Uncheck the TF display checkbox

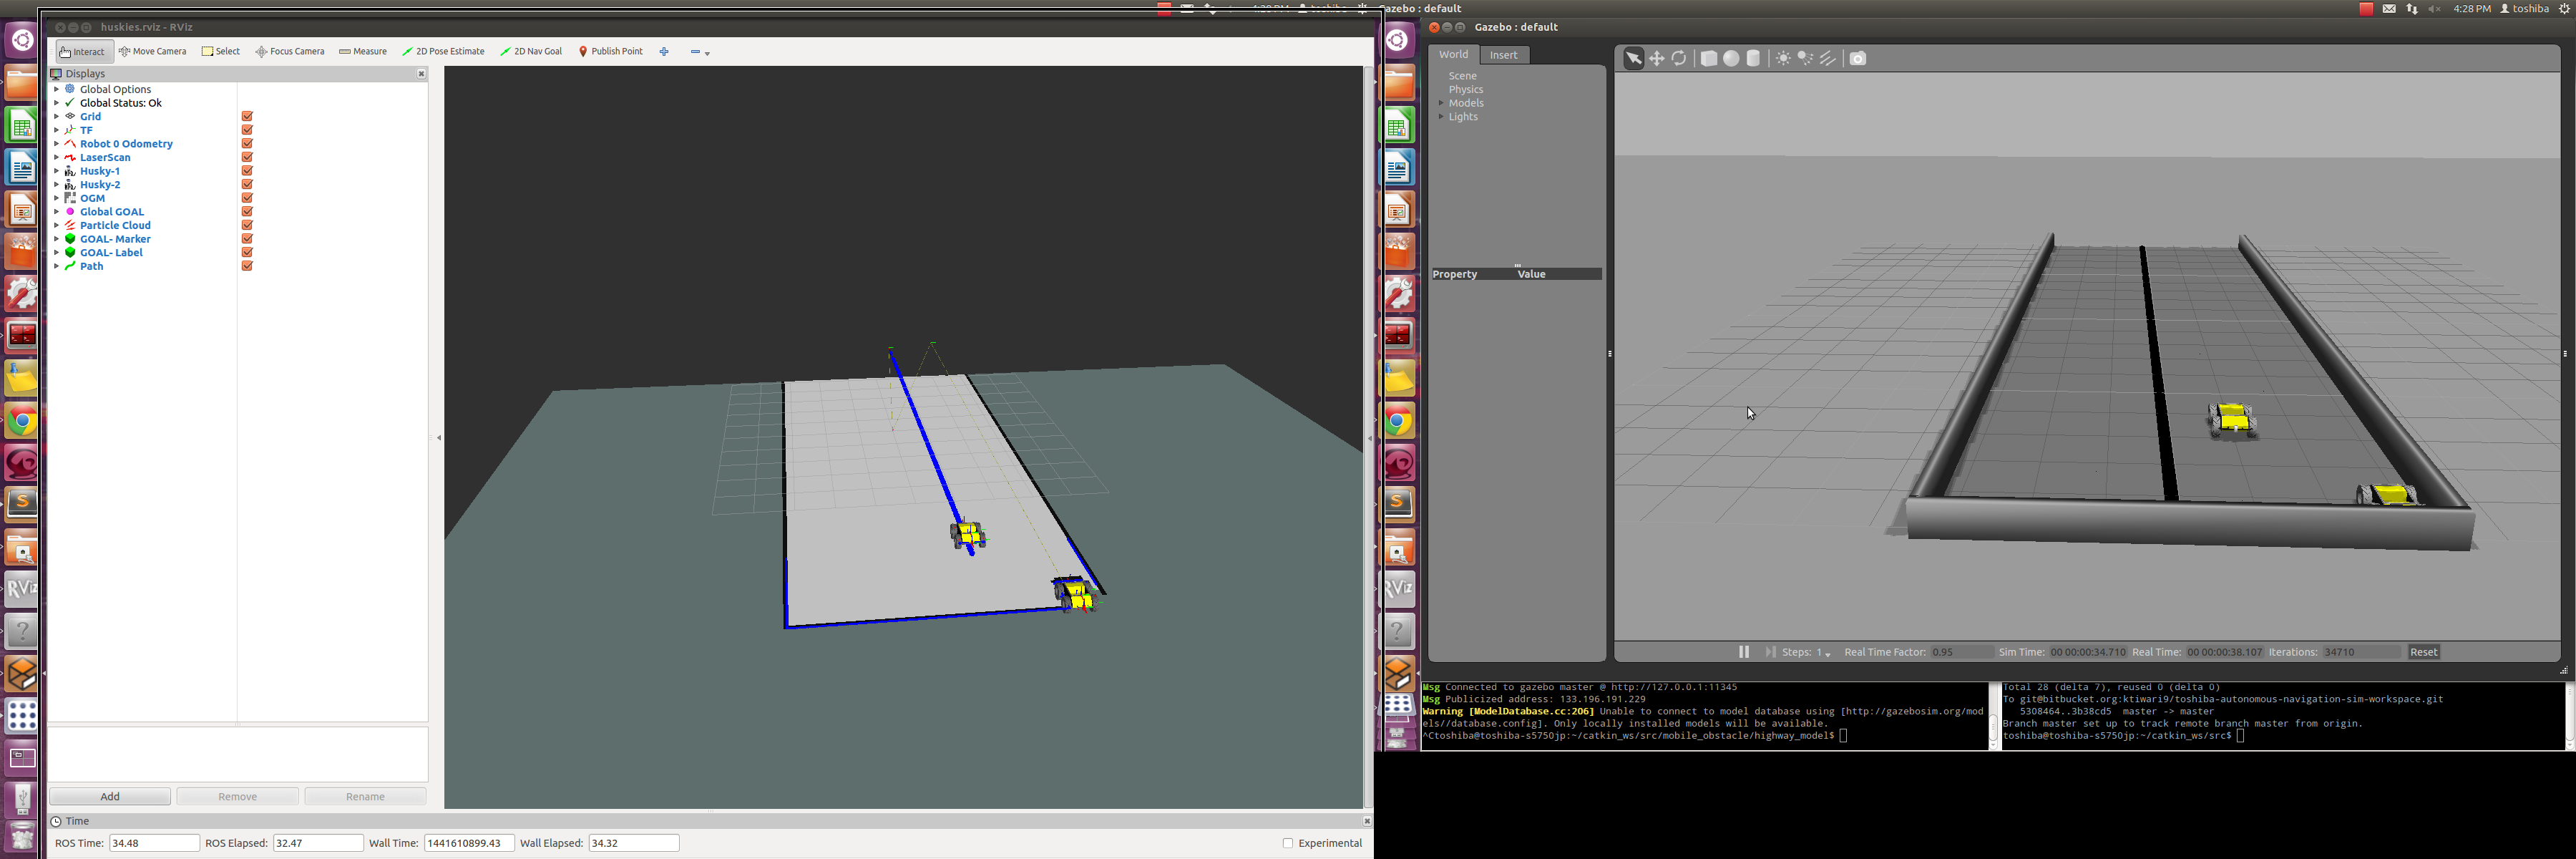(247, 130)
